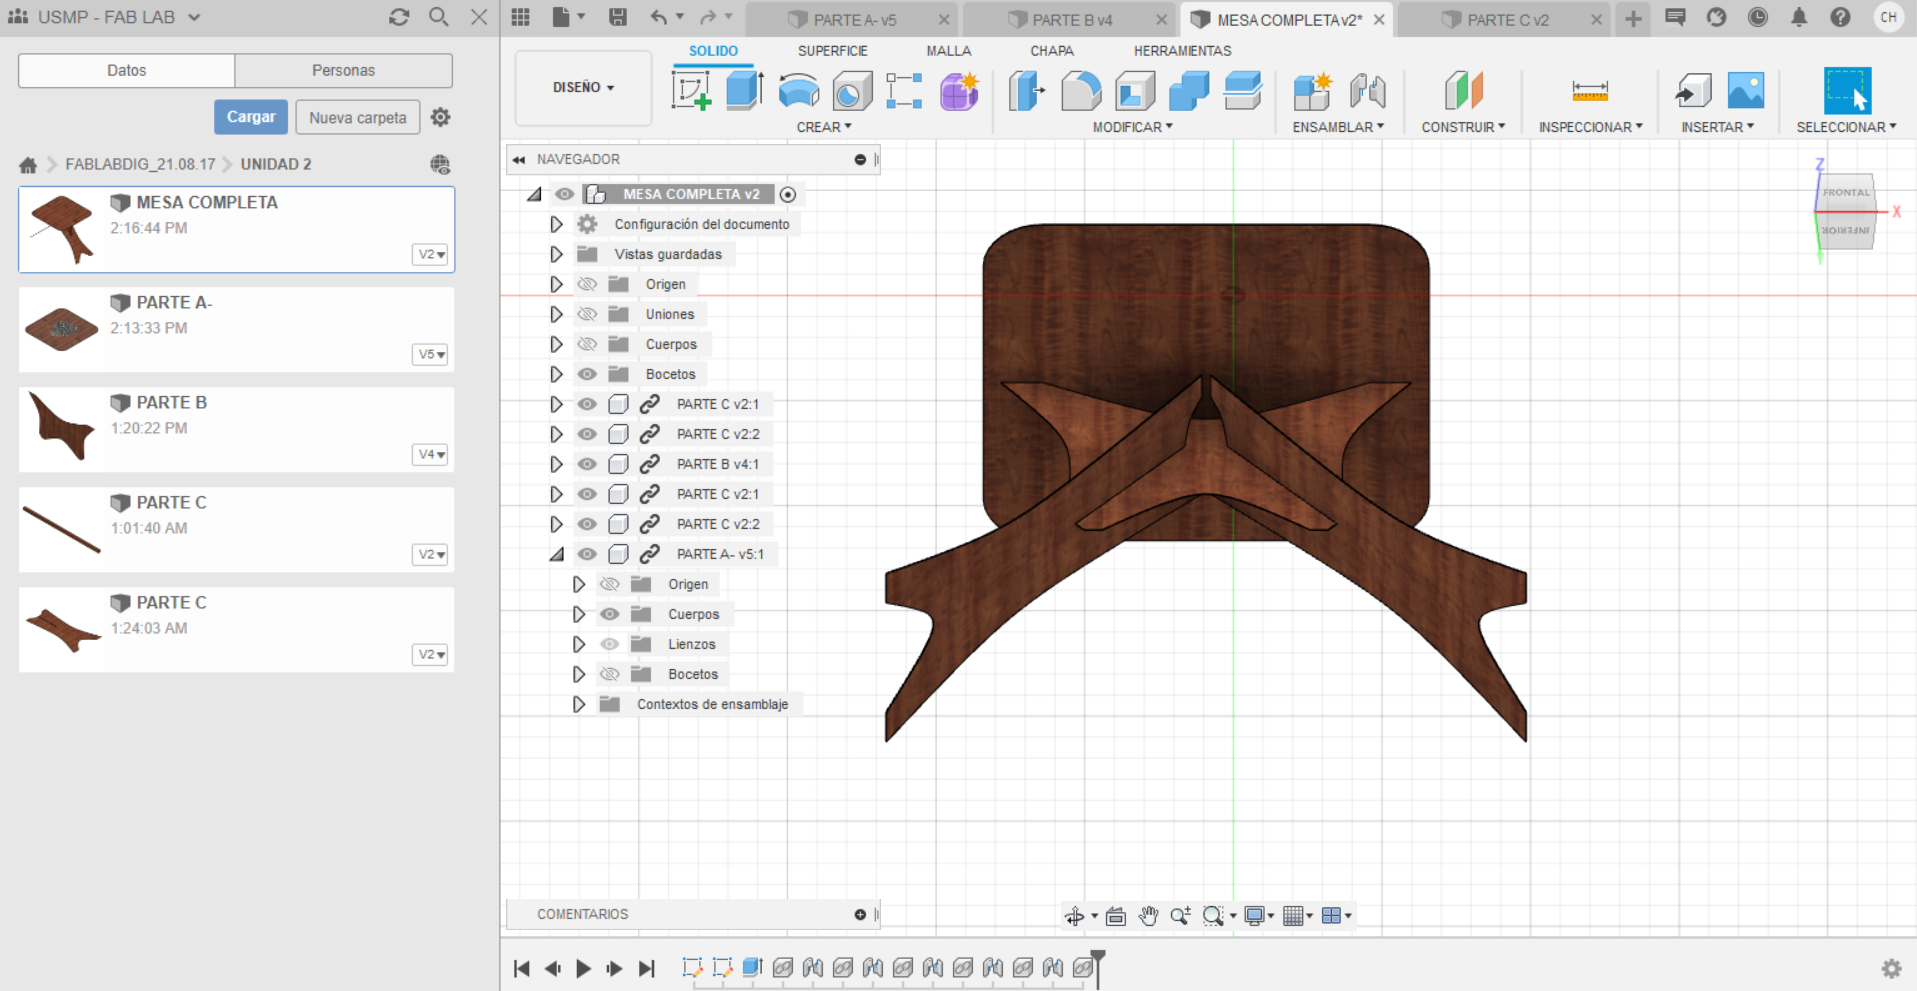The width and height of the screenshot is (1917, 991).
Task: Select the Revolve tool icon
Action: (798, 91)
